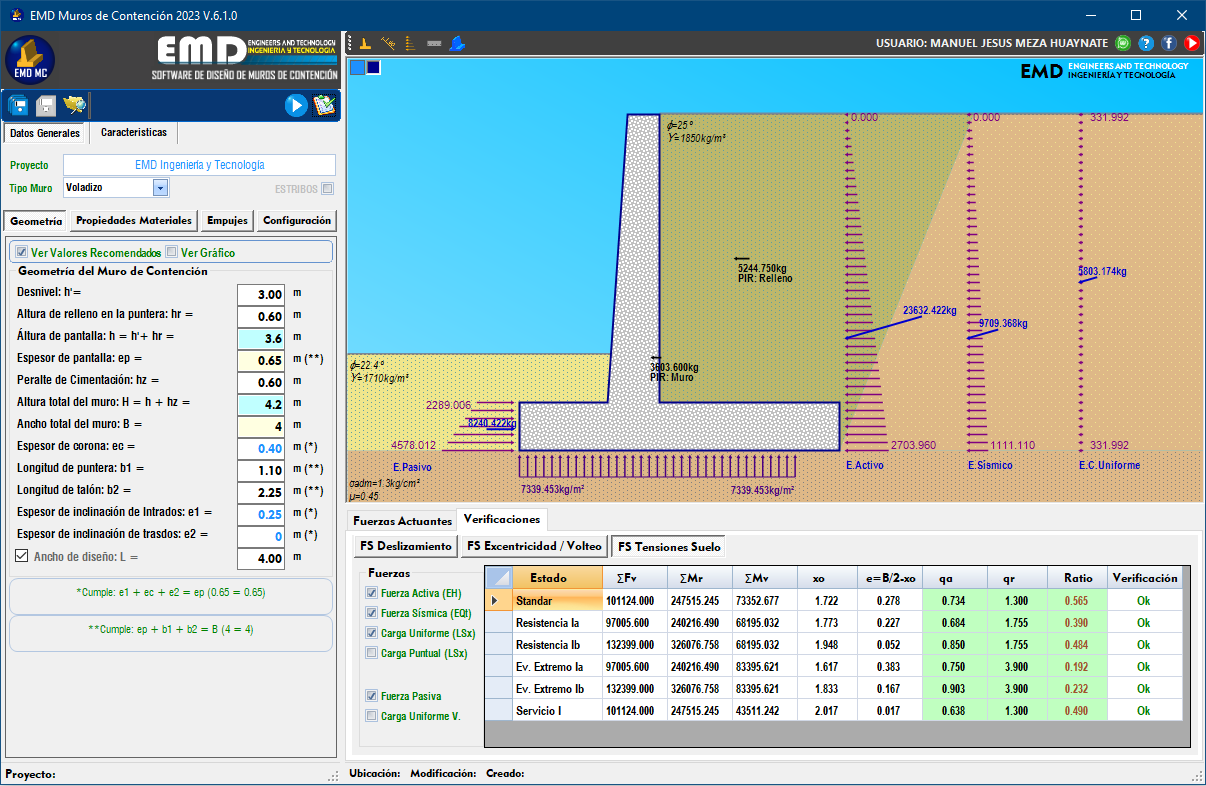Open the blue help question icon
The width and height of the screenshot is (1206, 786).
1146,43
